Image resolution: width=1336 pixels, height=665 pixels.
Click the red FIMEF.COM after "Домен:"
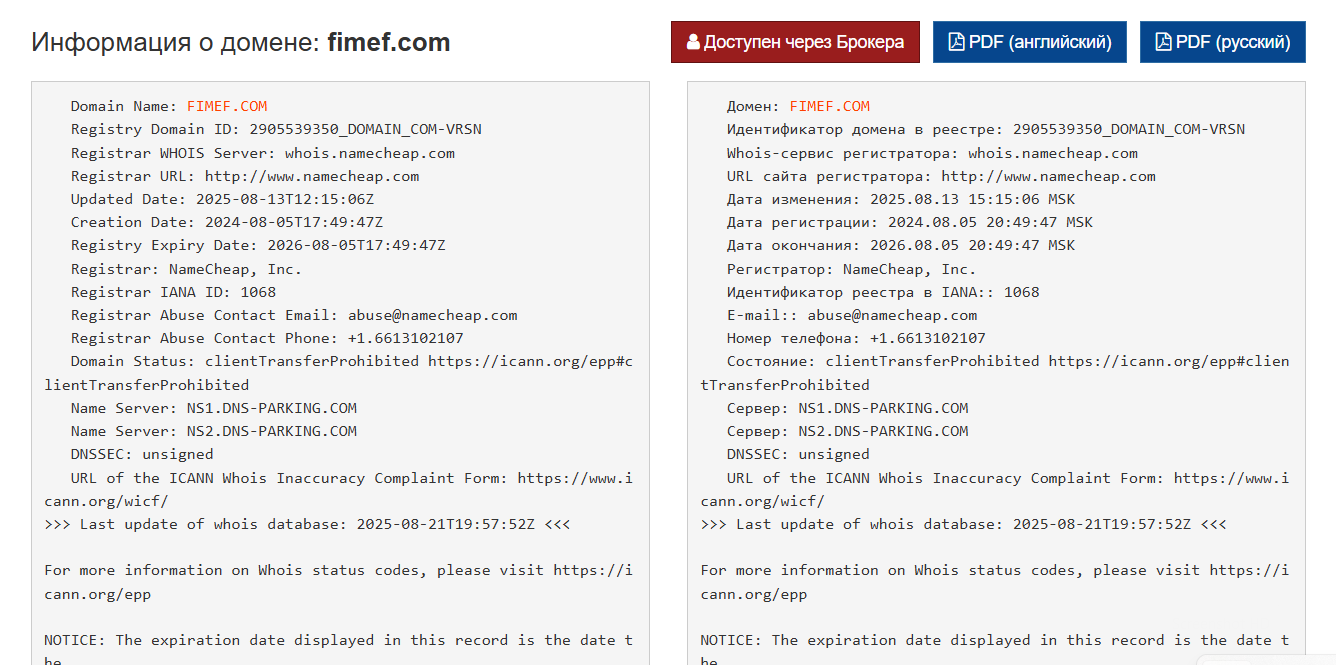830,106
